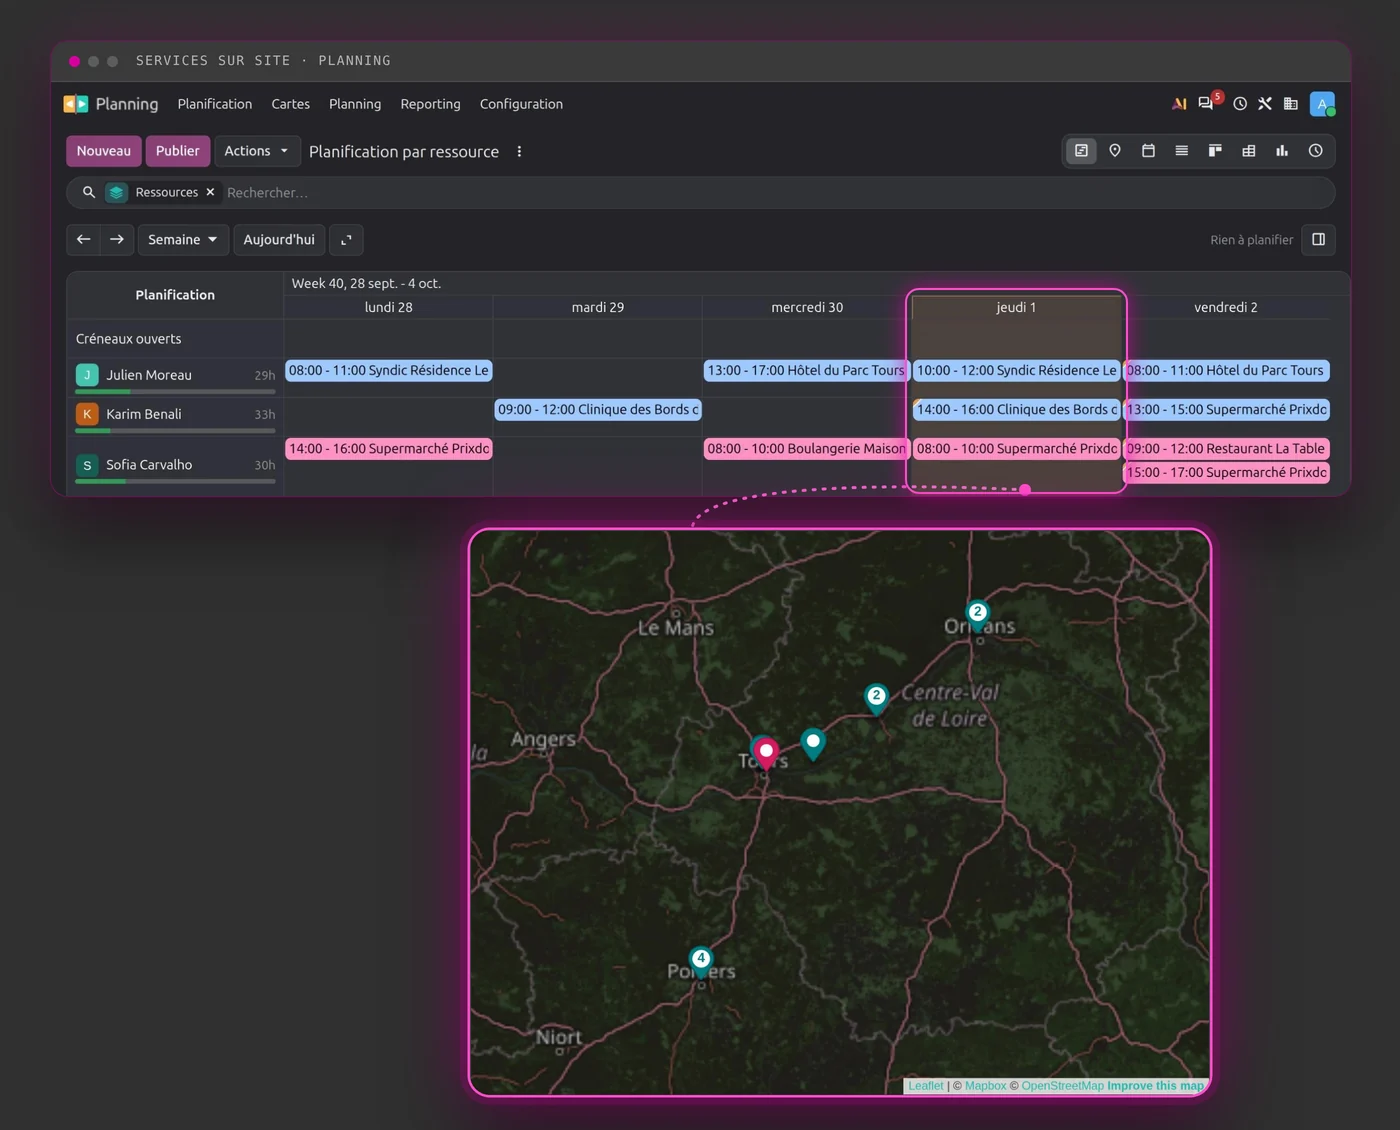Click the search magnifier icon
The width and height of the screenshot is (1400, 1130).
[x=89, y=192]
